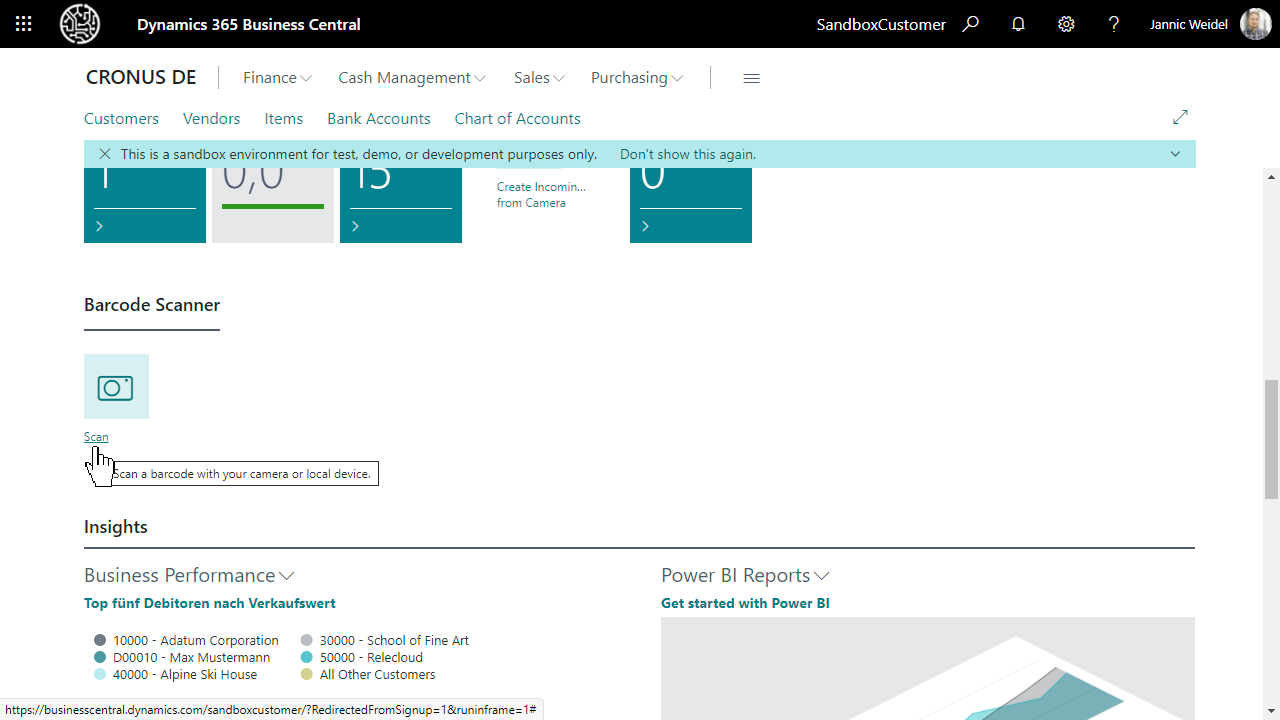Open help via the question mark icon
The width and height of the screenshot is (1280, 720).
tap(1113, 24)
